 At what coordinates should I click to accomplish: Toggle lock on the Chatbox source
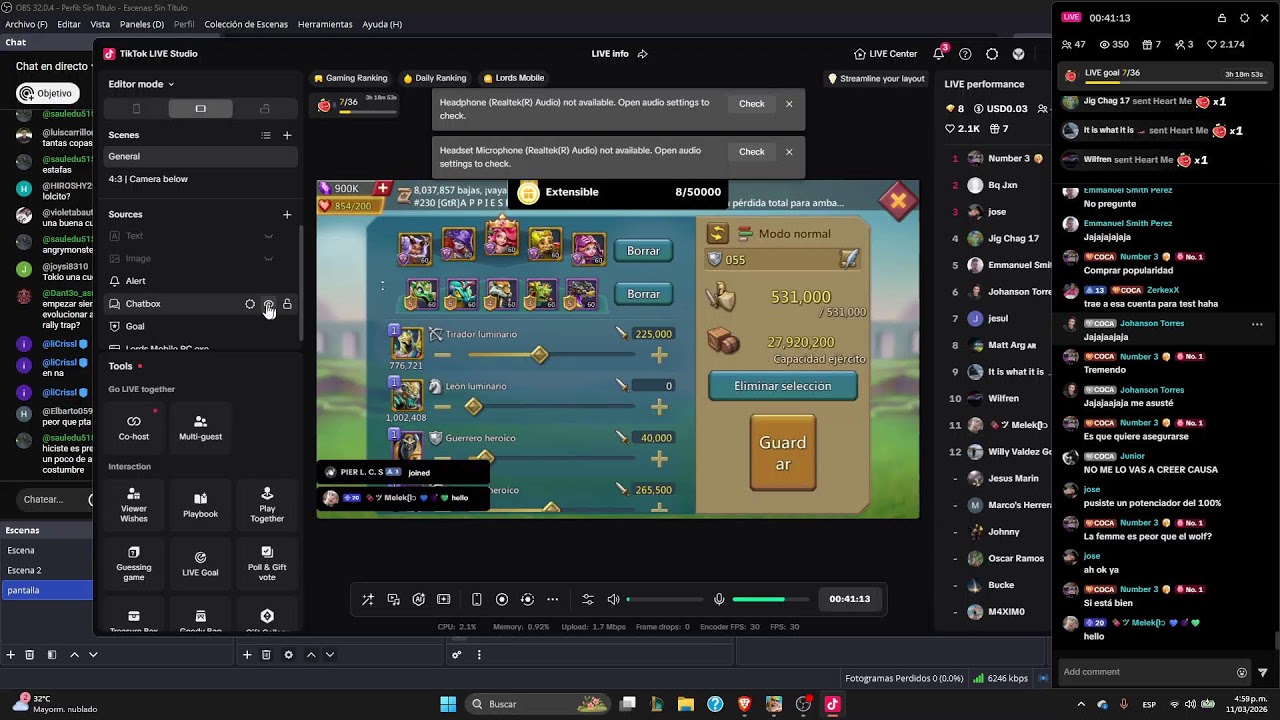pyautogui.click(x=287, y=304)
